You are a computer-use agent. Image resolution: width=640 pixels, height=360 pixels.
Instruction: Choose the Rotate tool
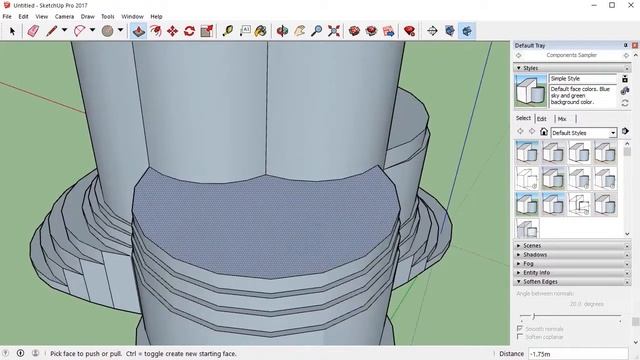point(189,31)
